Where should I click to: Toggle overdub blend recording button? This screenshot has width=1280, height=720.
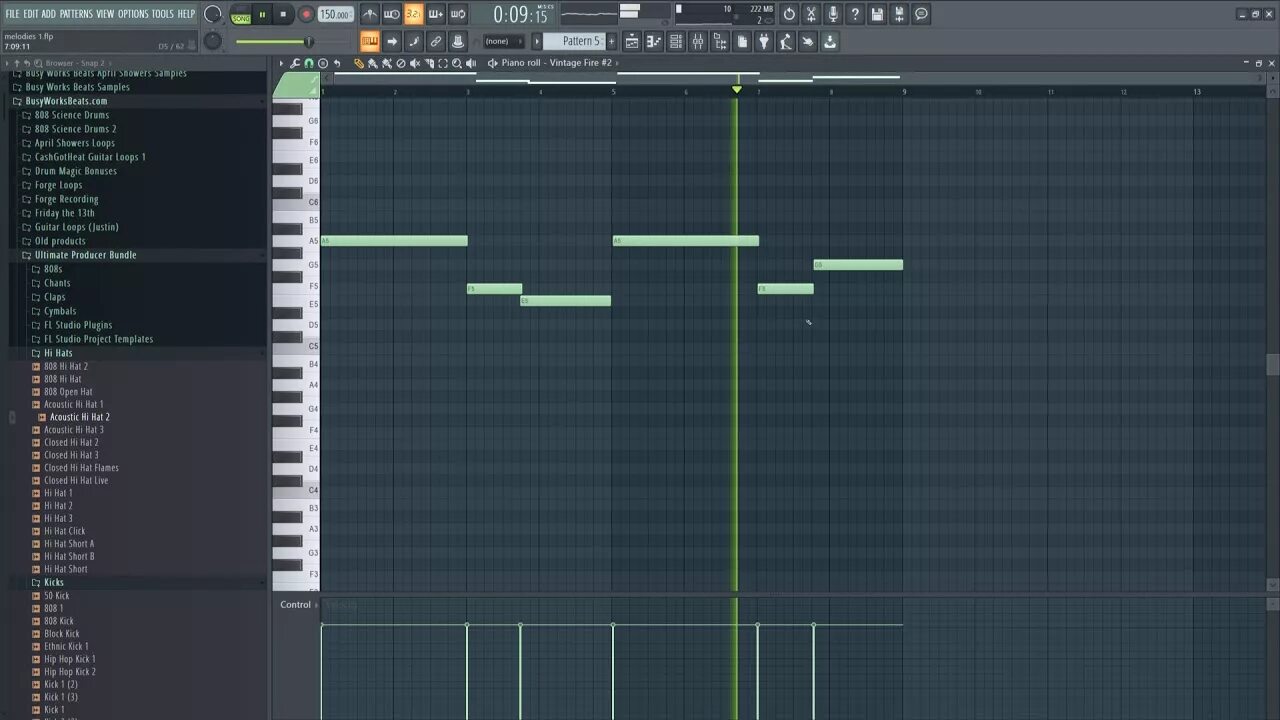[x=436, y=14]
